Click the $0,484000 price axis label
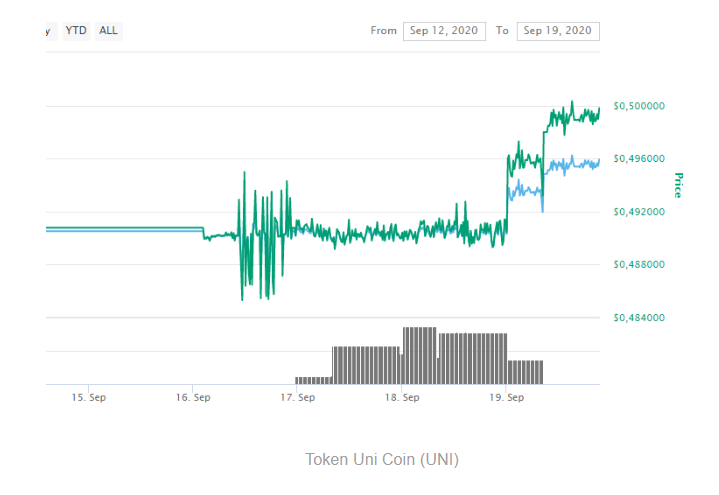The width and height of the screenshot is (719, 495). [639, 317]
